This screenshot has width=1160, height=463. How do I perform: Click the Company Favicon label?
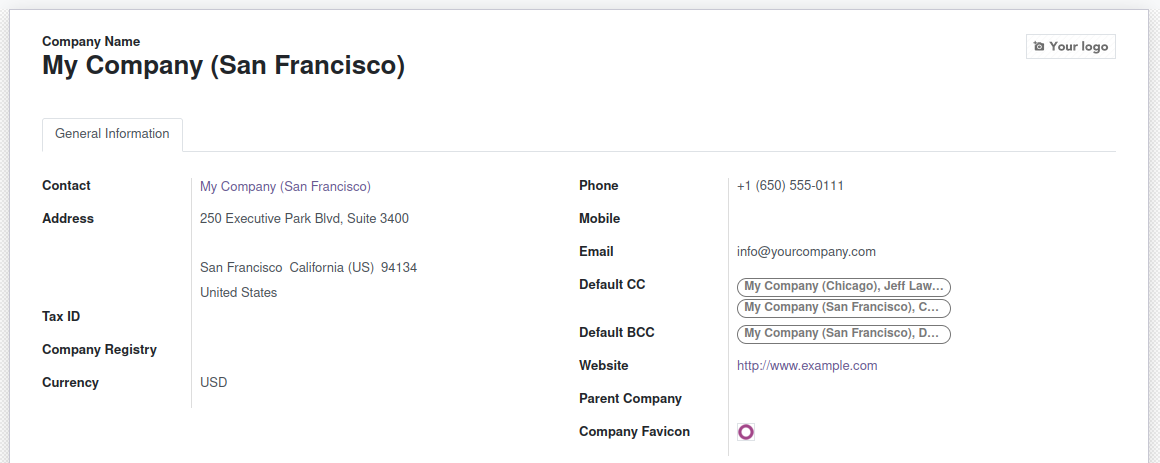pos(635,431)
